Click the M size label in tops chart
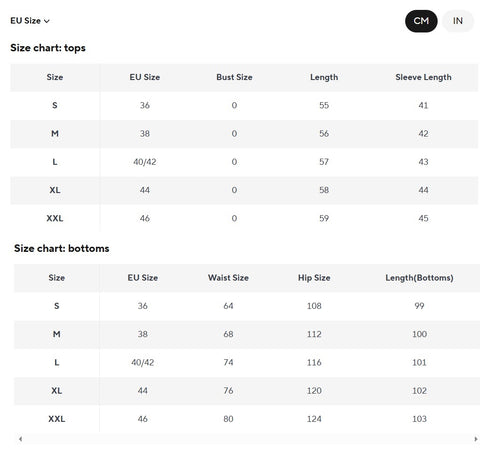The width and height of the screenshot is (480, 452). [x=55, y=134]
